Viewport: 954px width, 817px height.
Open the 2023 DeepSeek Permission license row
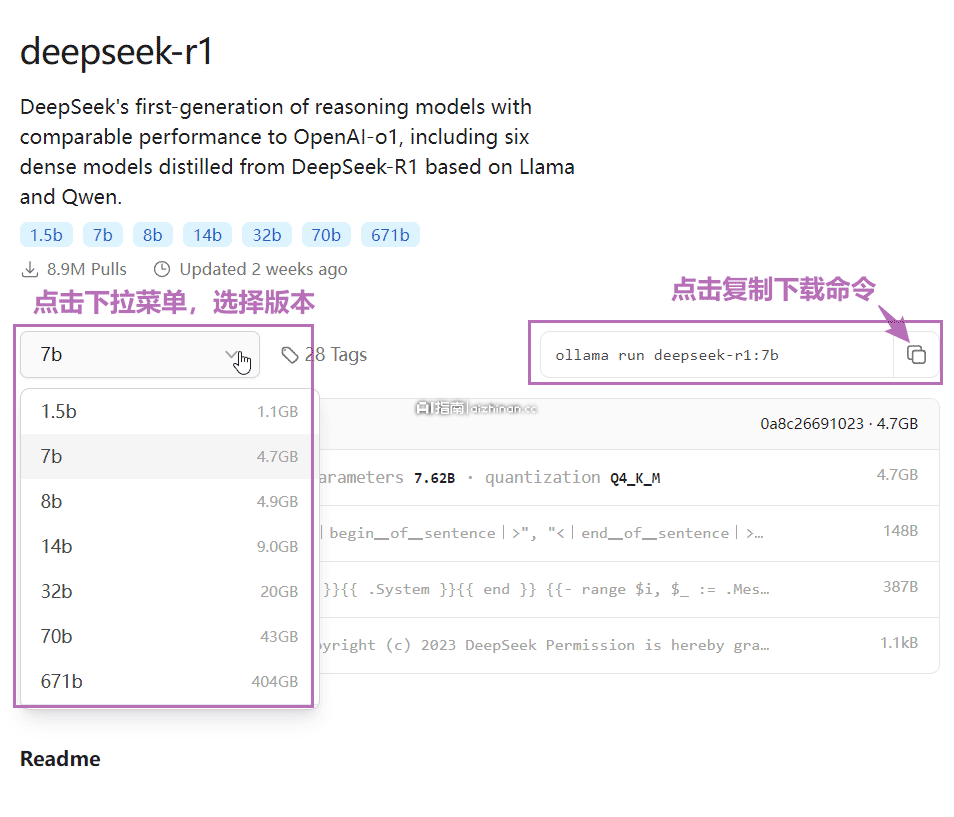point(629,645)
